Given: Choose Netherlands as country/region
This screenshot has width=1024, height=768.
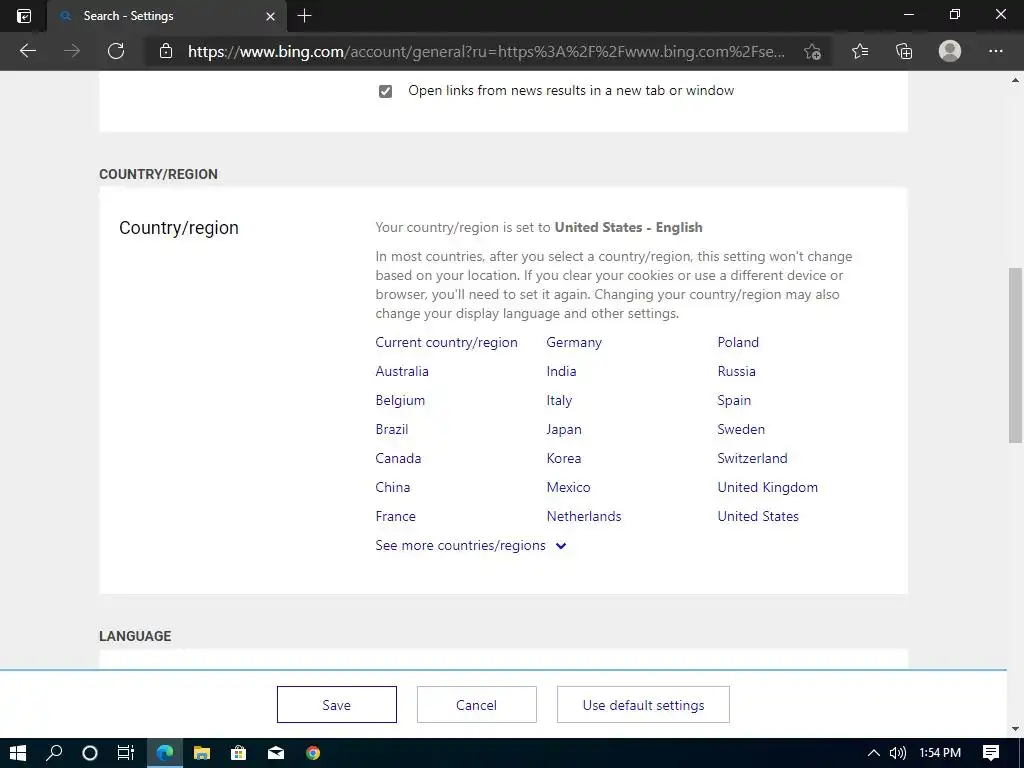Looking at the screenshot, I should click(x=584, y=516).
